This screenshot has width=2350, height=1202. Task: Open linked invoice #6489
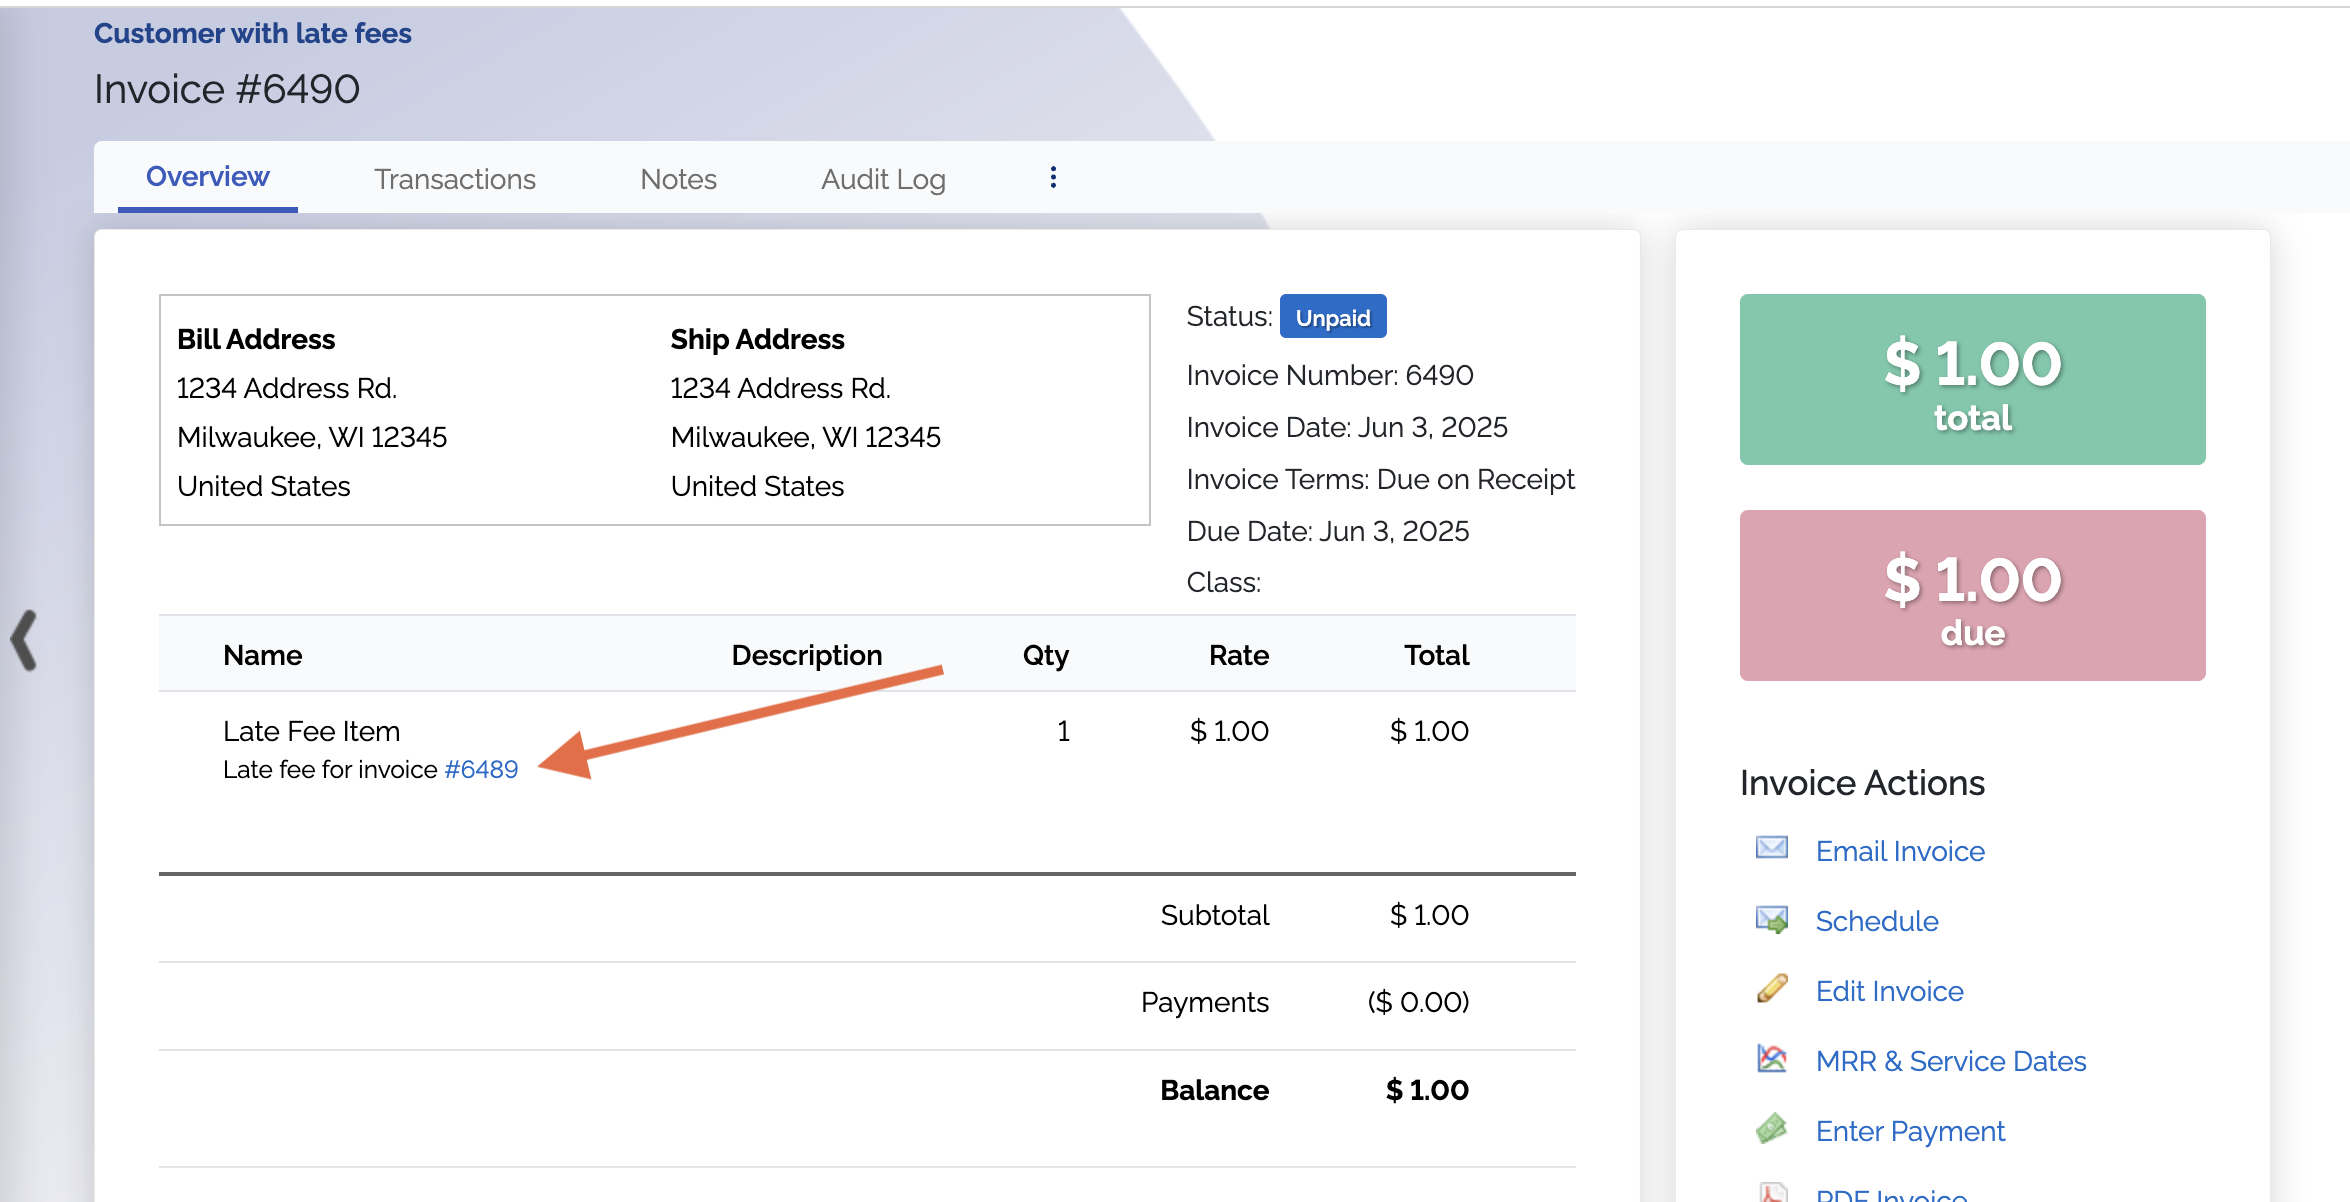point(481,769)
